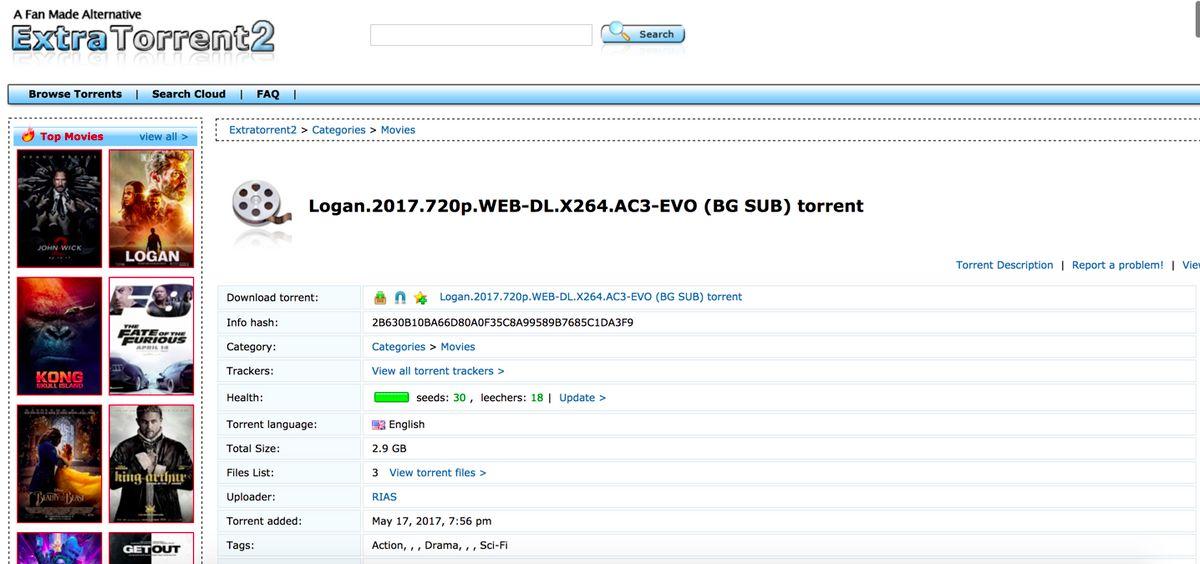
Task: Click the Logan torrent page heading
Action: 585,207
